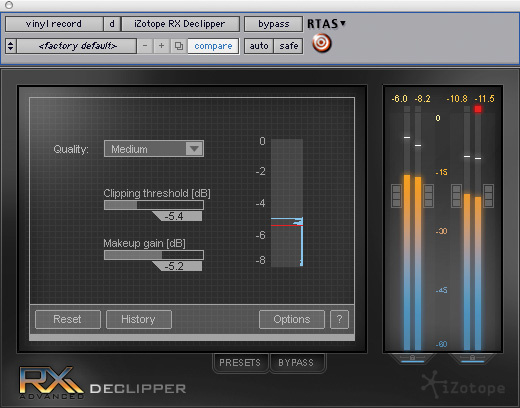This screenshot has height=408, width=520.
Task: Open the PRESETS tab
Action: pyautogui.click(x=240, y=363)
